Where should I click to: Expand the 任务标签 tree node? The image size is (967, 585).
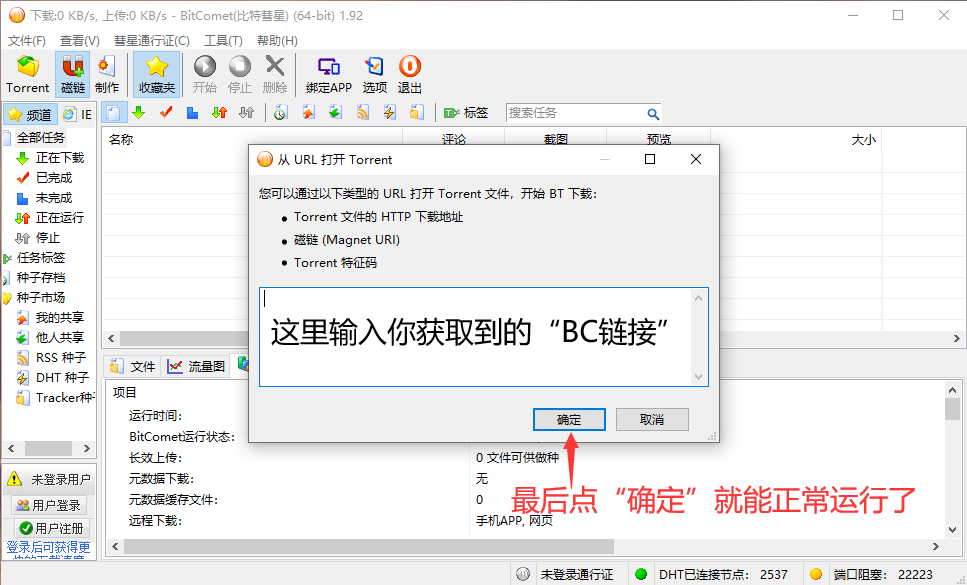point(7,258)
